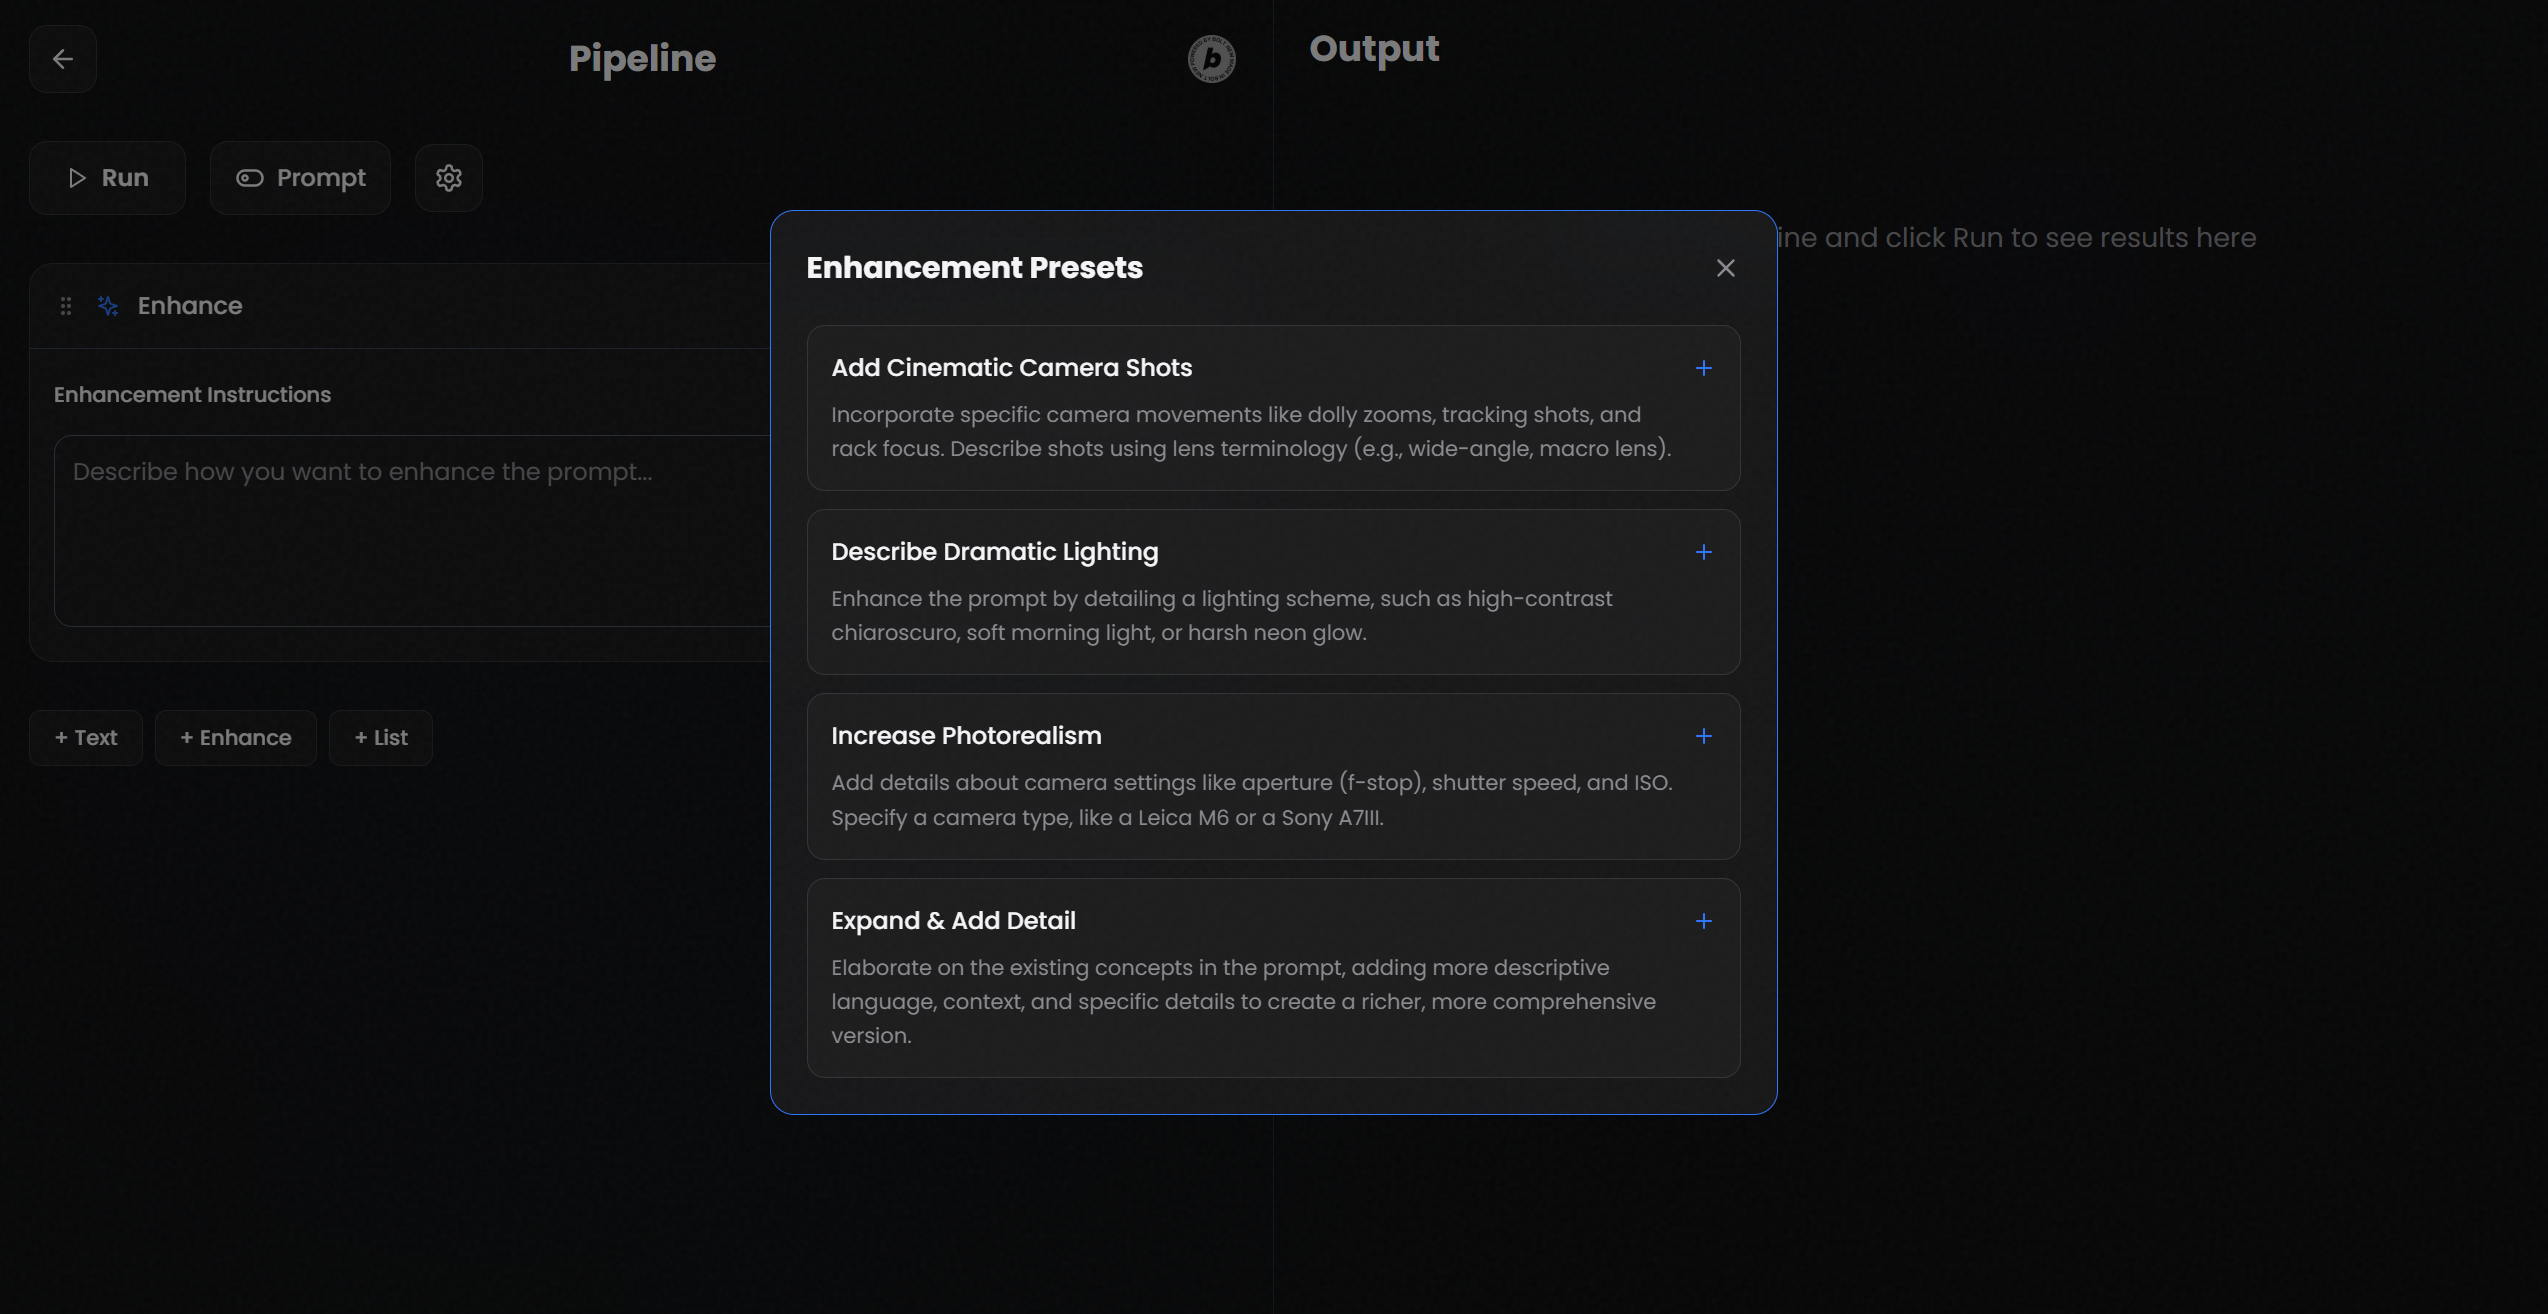
Task: Select the Increase Photorealism preset card
Action: [1272, 776]
